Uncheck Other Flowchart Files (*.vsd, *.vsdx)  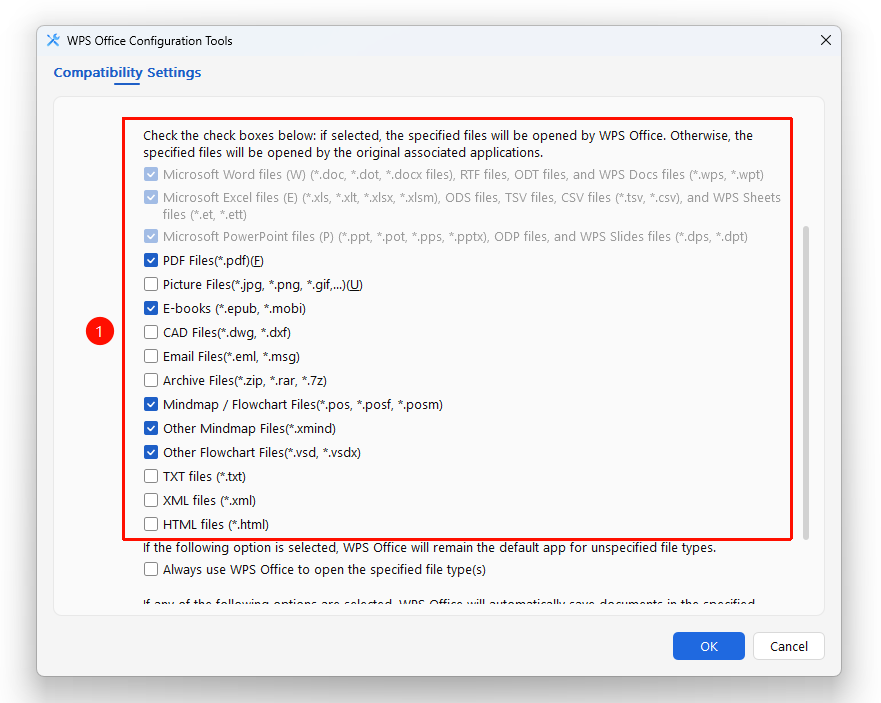151,452
